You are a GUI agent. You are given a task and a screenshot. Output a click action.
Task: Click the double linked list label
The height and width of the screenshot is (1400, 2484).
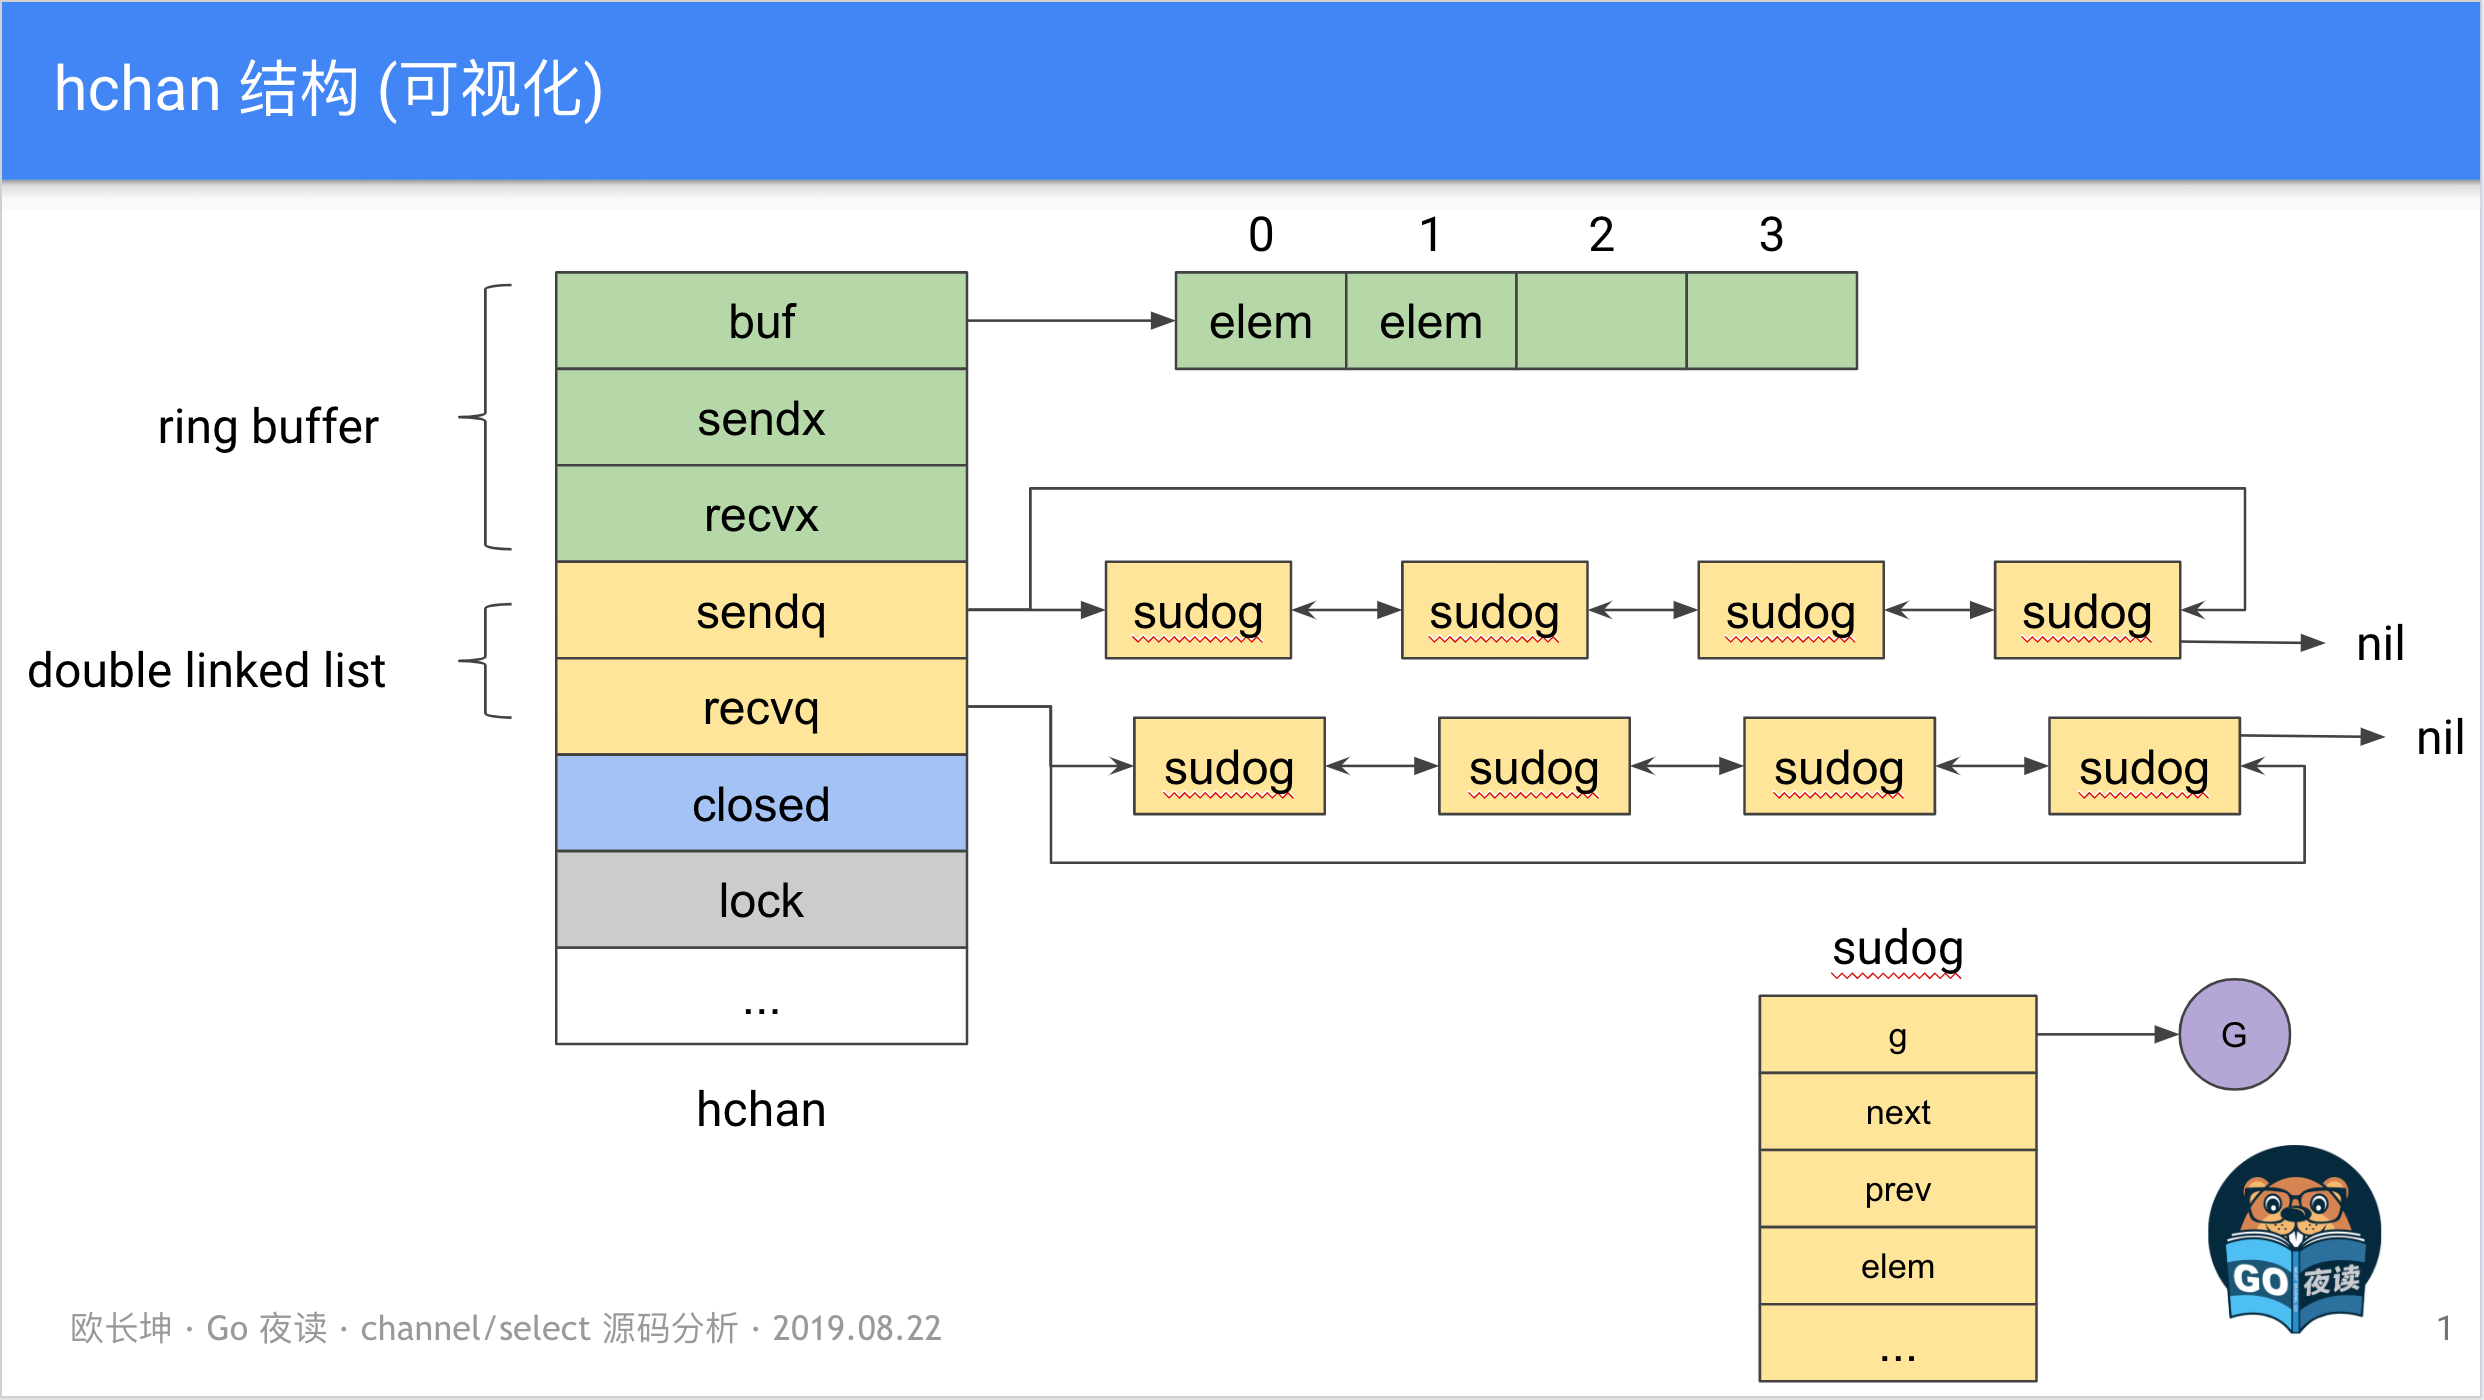click(206, 670)
